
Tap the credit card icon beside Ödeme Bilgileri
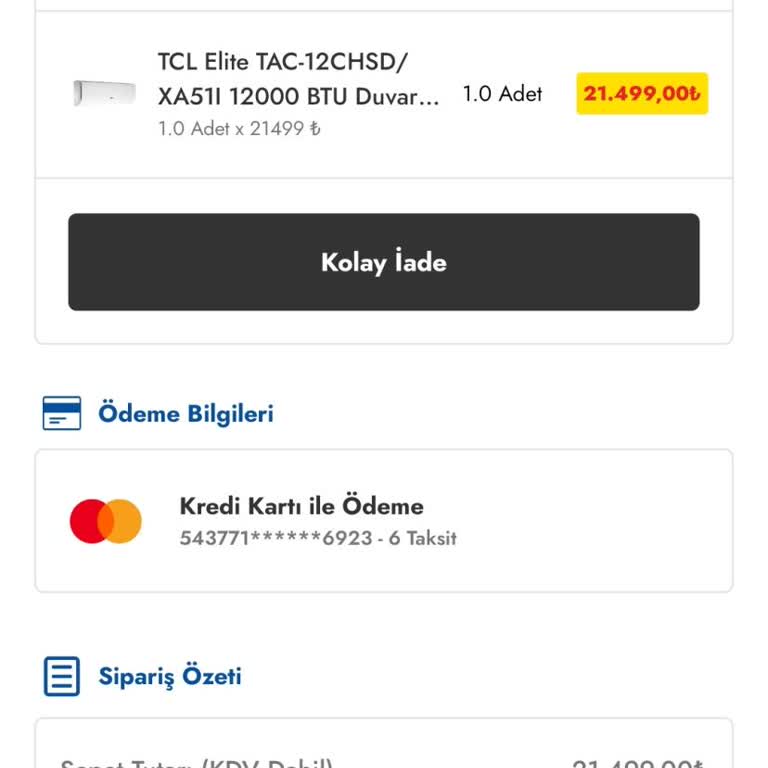(x=62, y=413)
